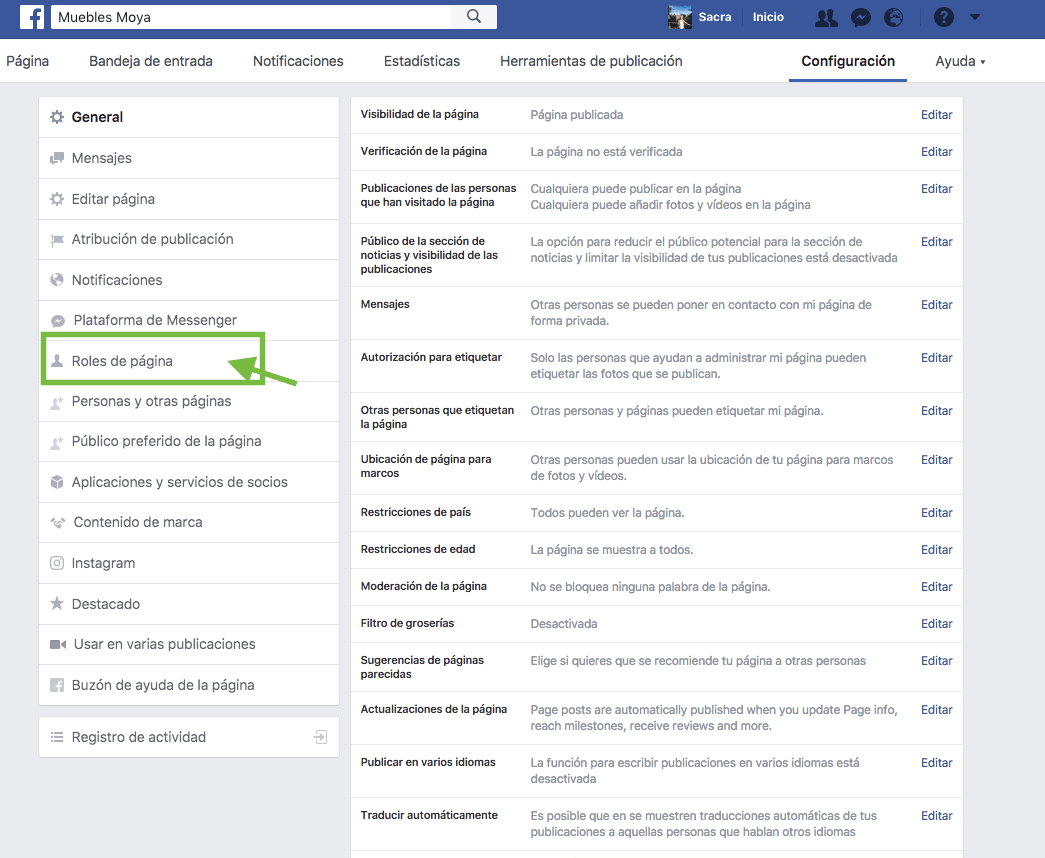Viewport: 1045px width, 858px height.
Task: Select Registro de actividad in the sidebar
Action: click(140, 735)
